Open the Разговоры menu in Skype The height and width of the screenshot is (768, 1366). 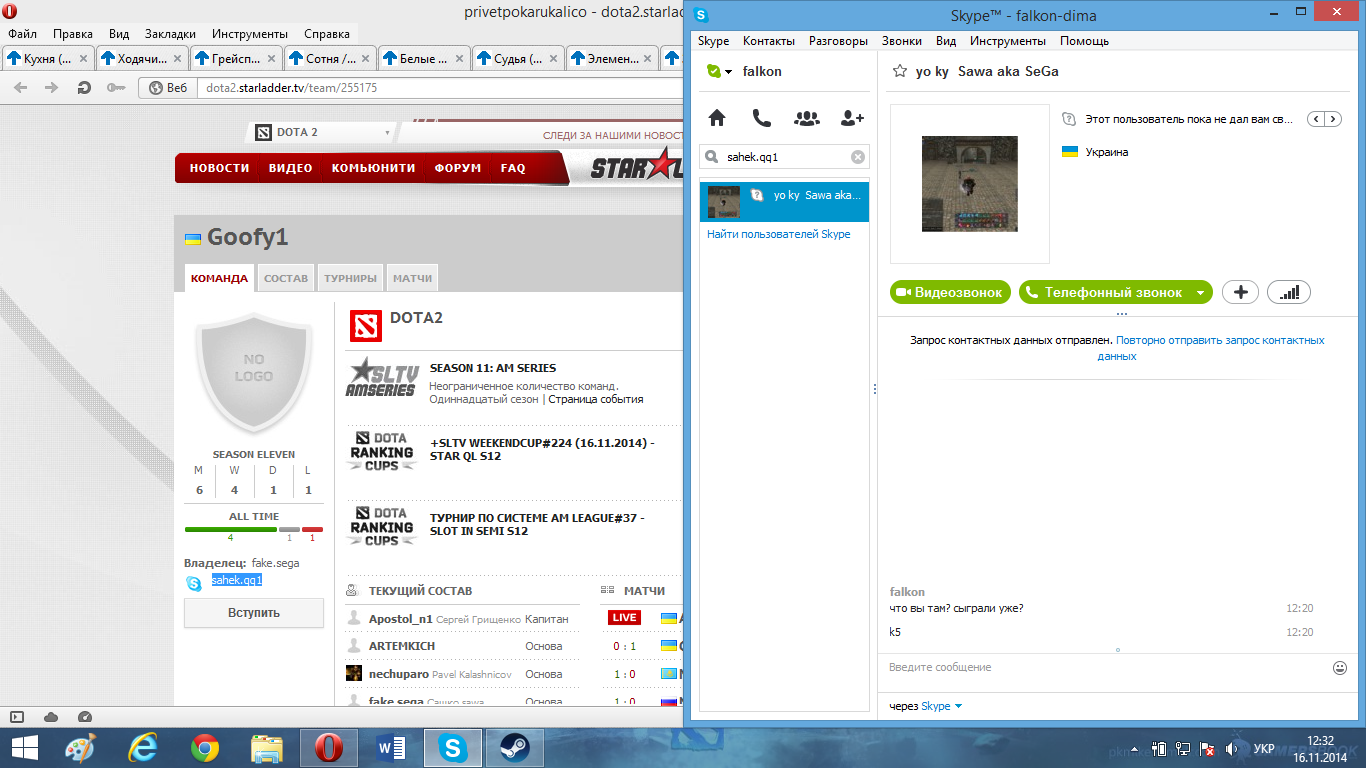click(x=838, y=41)
